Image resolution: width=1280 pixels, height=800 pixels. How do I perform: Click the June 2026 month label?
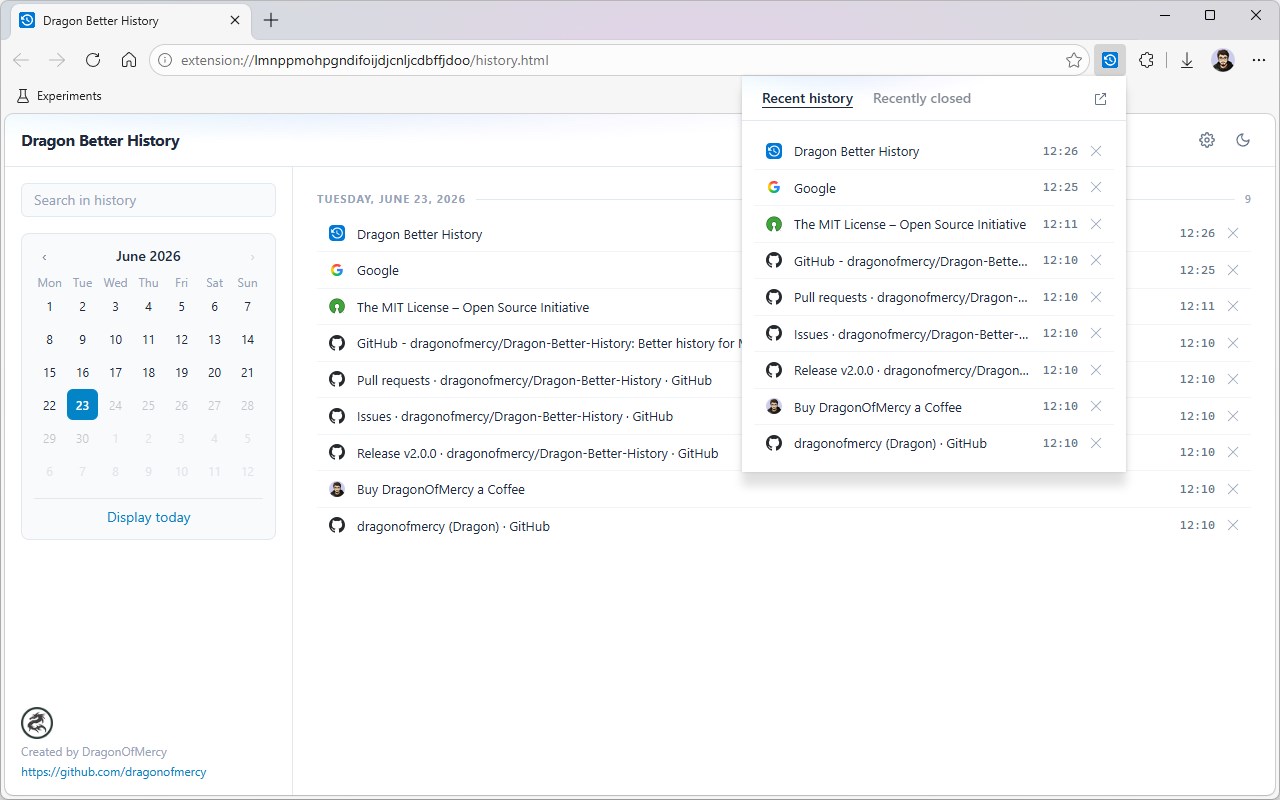tap(148, 257)
